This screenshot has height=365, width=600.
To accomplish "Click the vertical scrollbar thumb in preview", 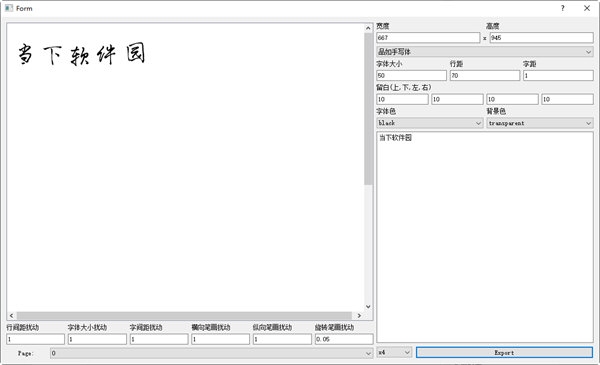I will pos(368,109).
